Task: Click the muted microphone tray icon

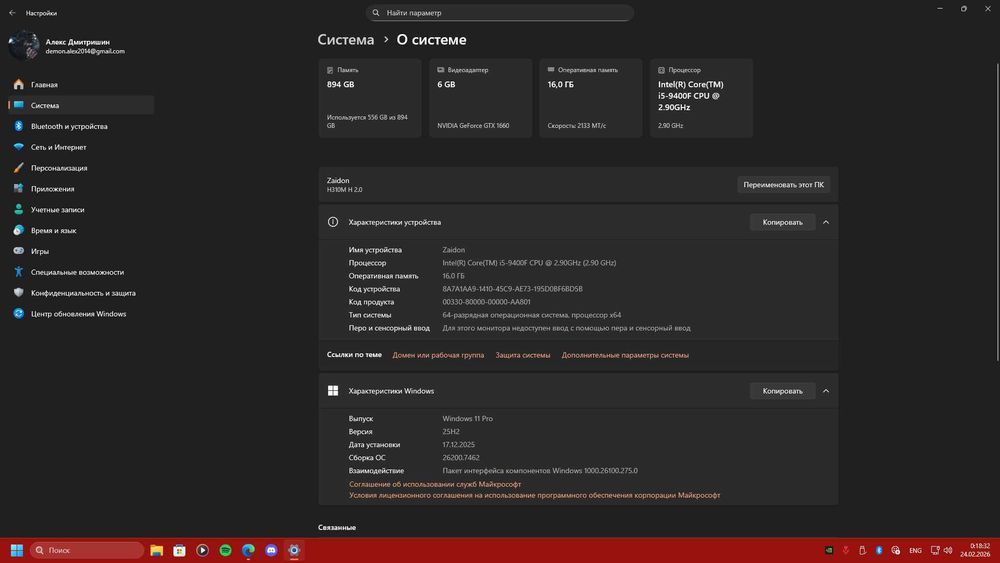Action: (x=846, y=550)
